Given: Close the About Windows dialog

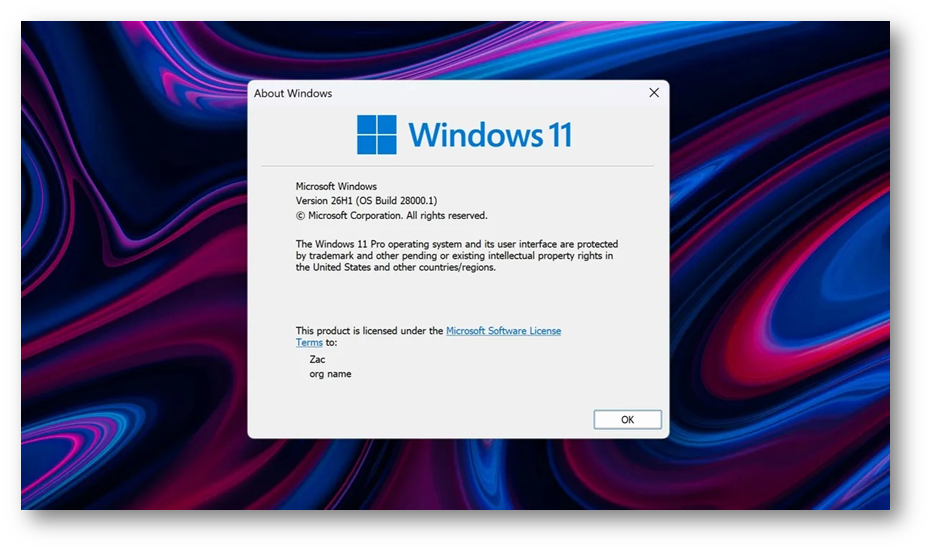Looking at the screenshot, I should (654, 93).
